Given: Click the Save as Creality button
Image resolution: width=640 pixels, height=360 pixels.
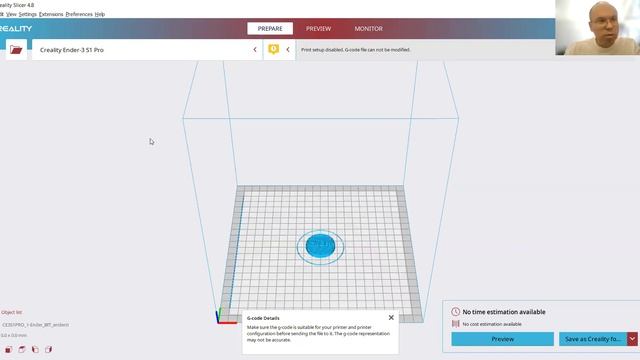Looking at the screenshot, I should coord(593,339).
